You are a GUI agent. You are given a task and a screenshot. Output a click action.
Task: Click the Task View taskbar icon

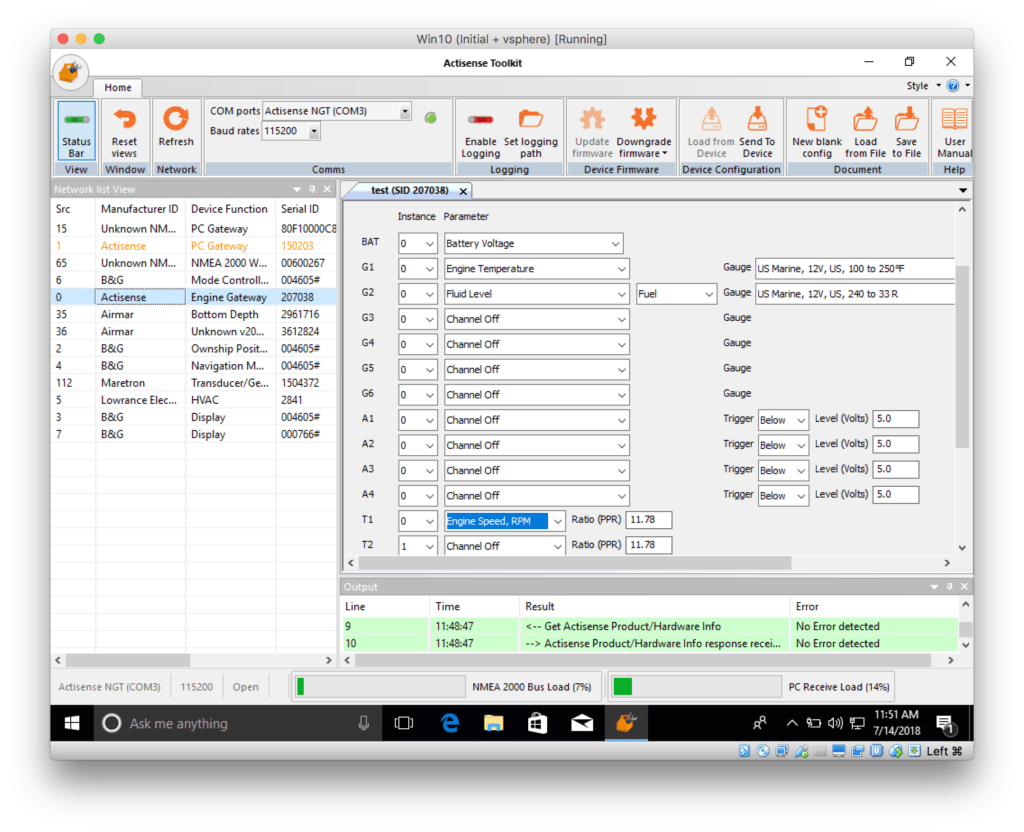pos(404,723)
